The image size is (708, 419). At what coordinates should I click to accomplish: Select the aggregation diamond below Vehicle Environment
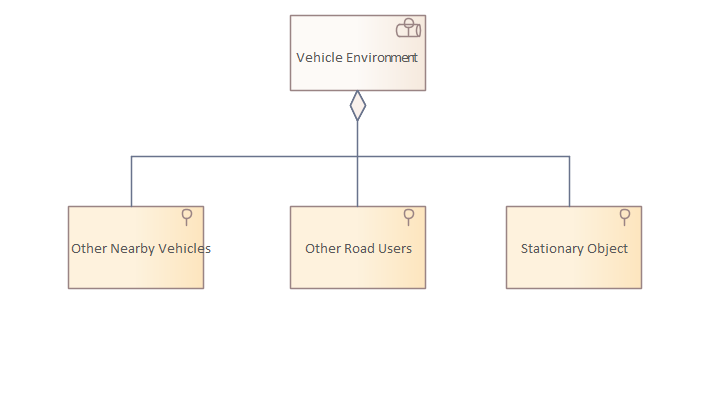point(358,105)
